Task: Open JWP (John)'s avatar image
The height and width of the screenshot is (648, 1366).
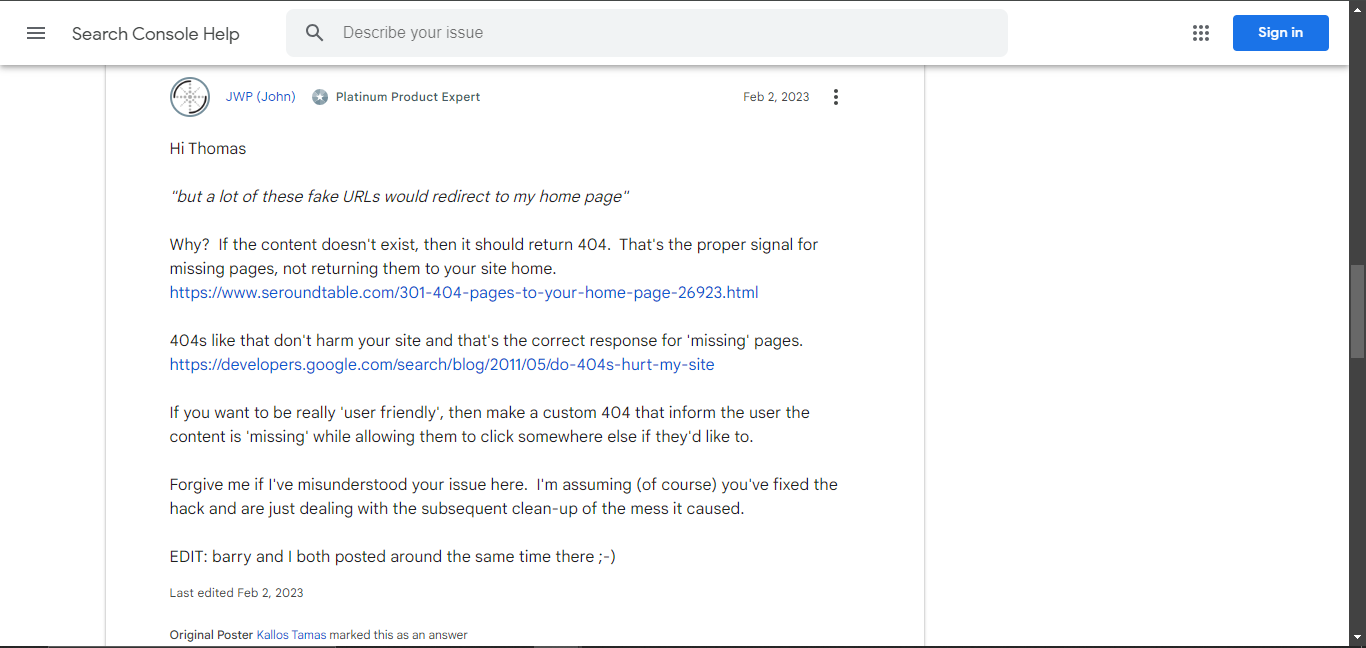Action: click(190, 97)
